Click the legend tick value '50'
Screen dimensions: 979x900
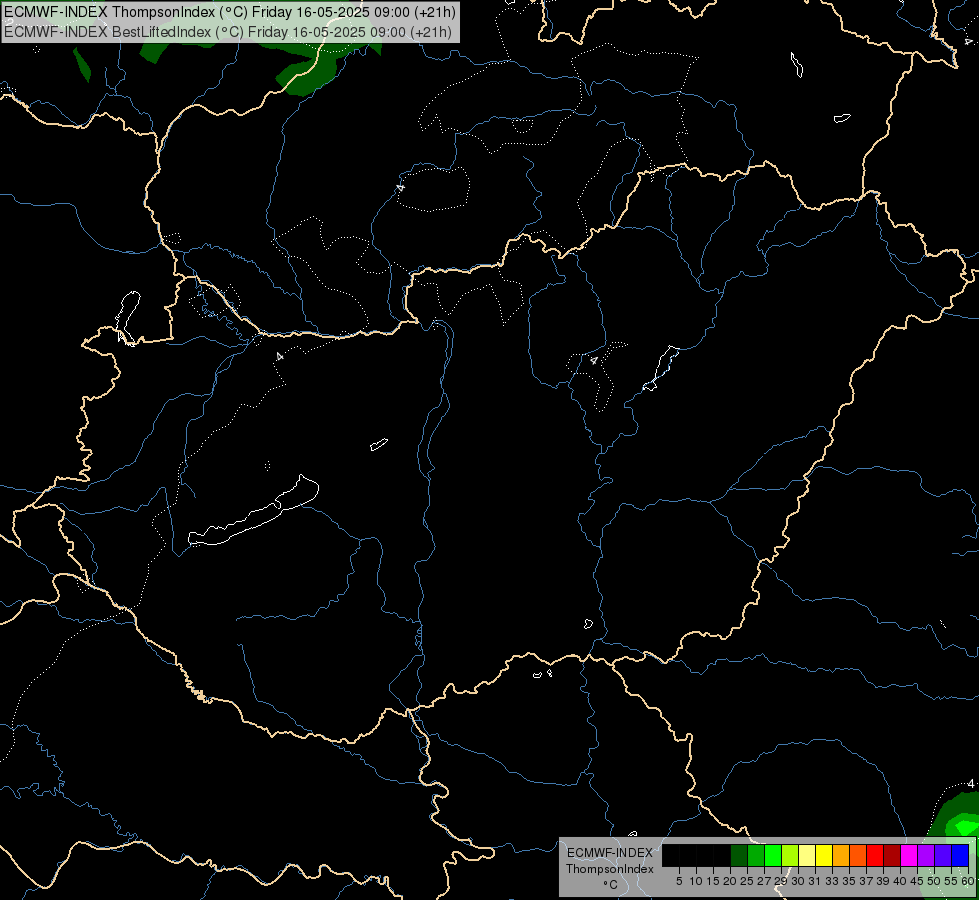pos(934,881)
